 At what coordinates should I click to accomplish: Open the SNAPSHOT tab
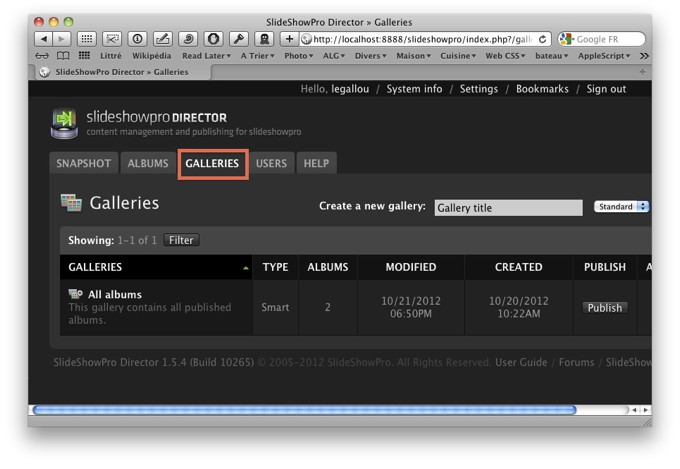[83, 163]
